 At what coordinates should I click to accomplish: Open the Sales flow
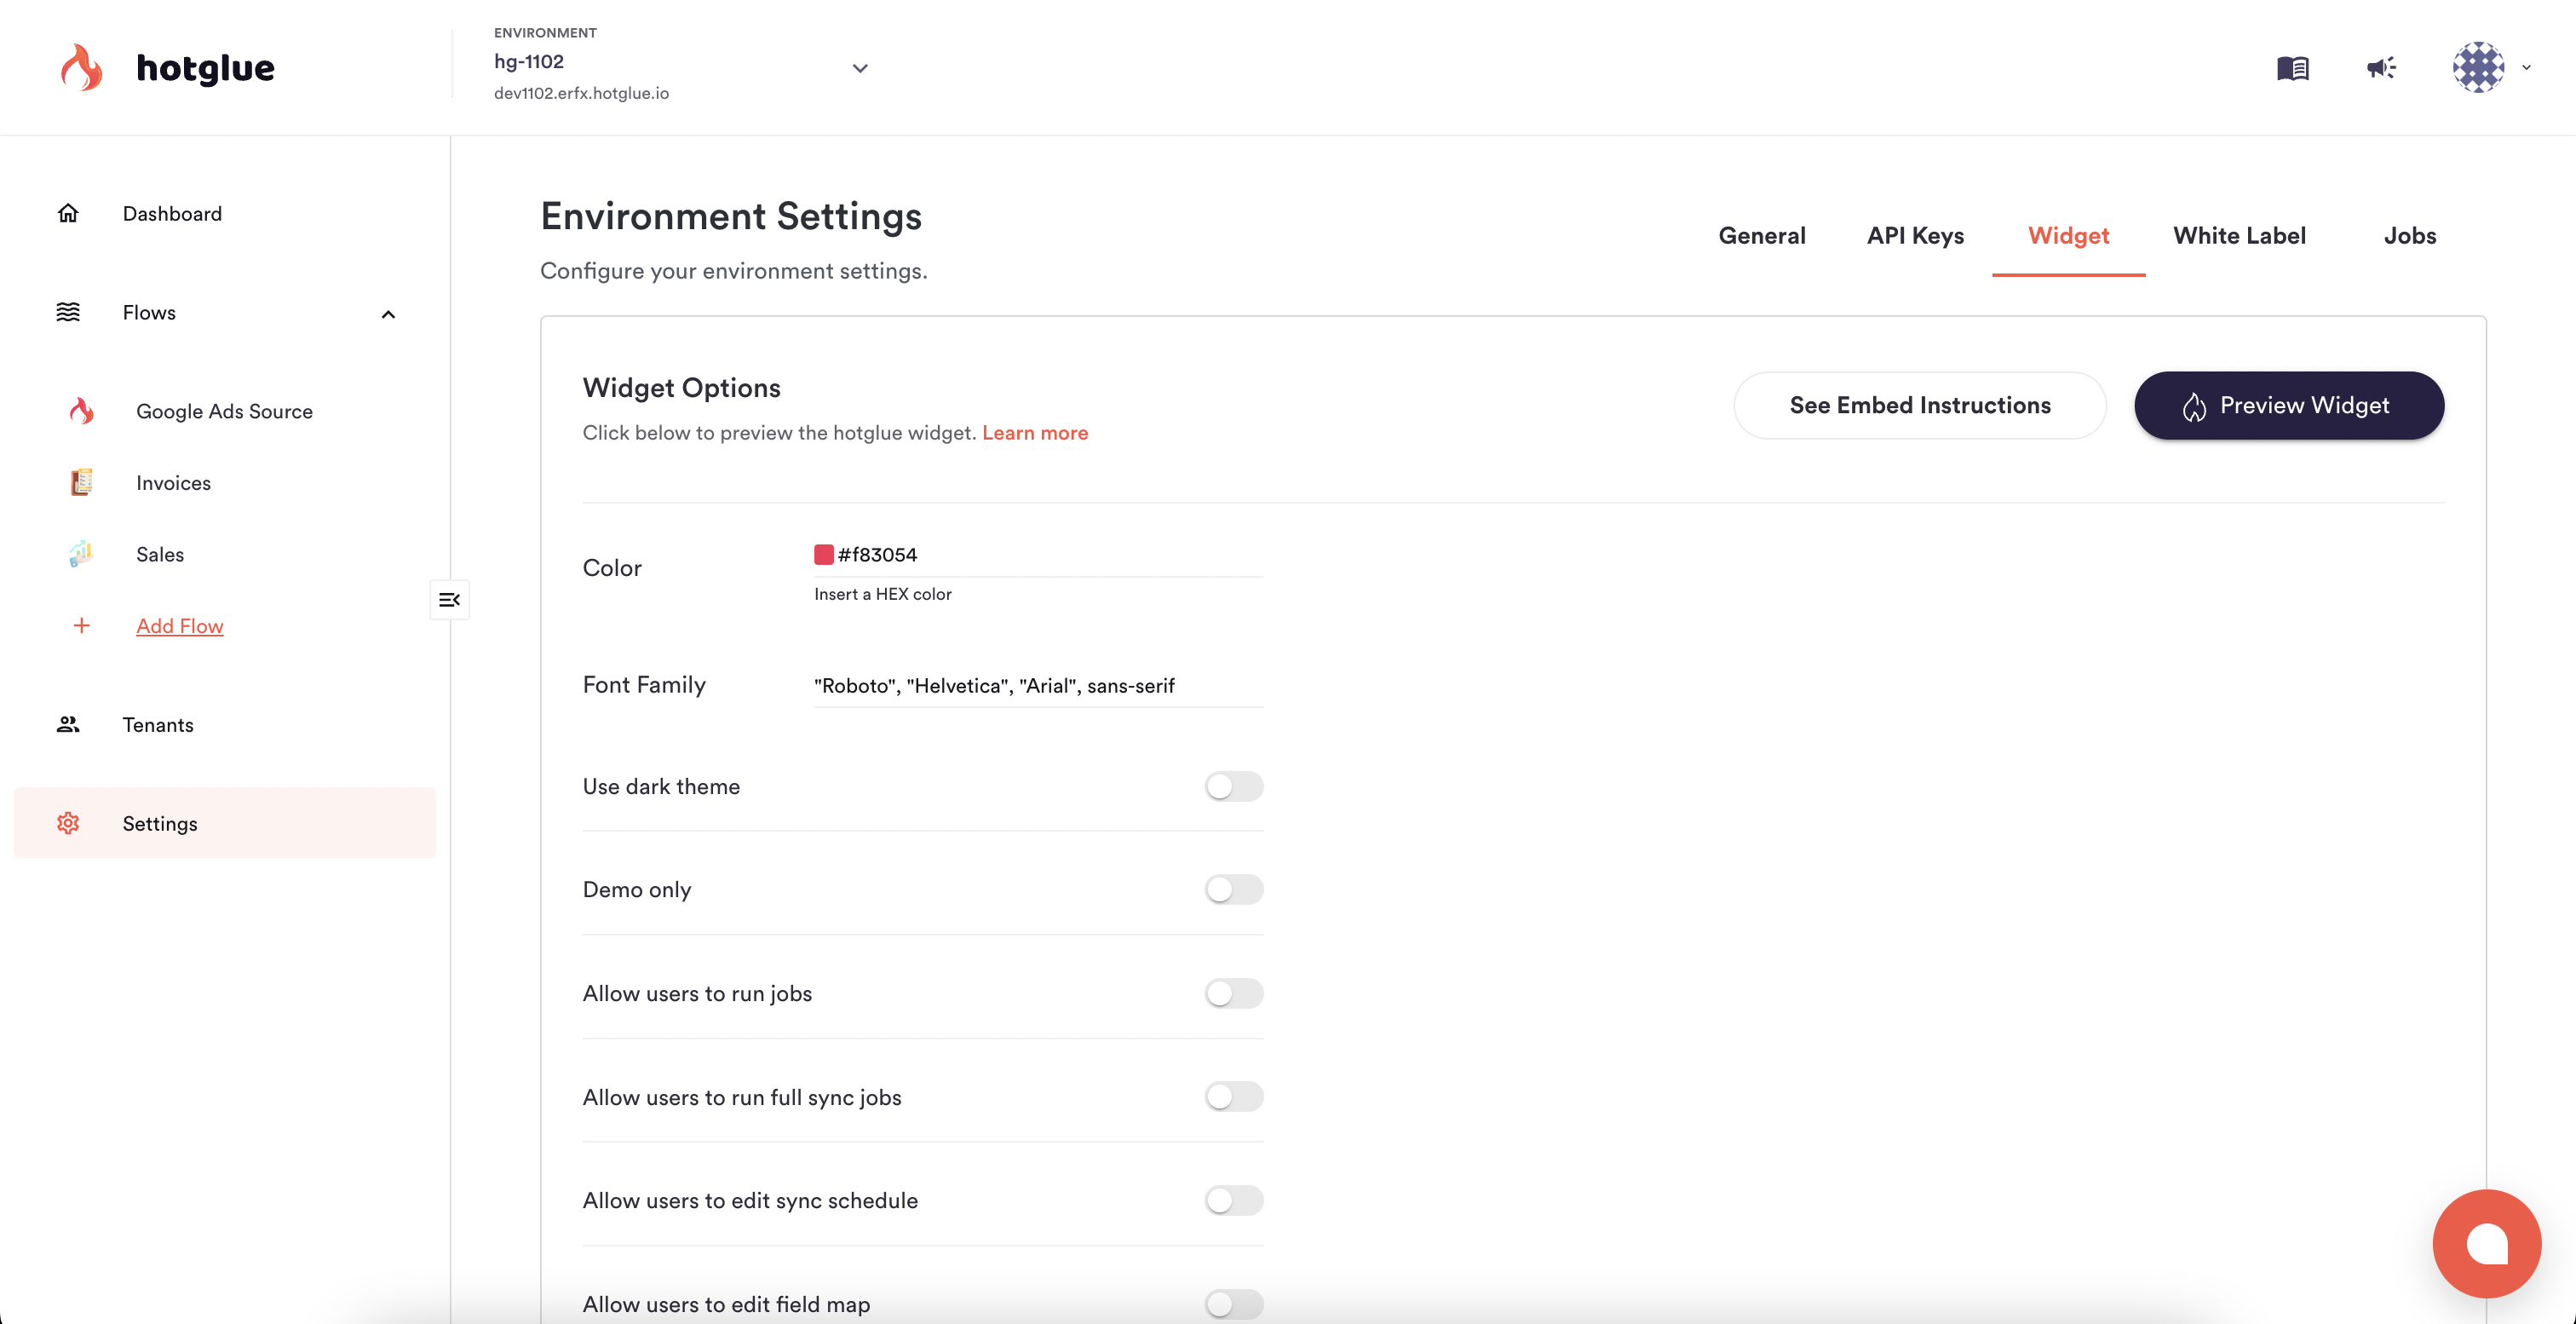coord(160,554)
